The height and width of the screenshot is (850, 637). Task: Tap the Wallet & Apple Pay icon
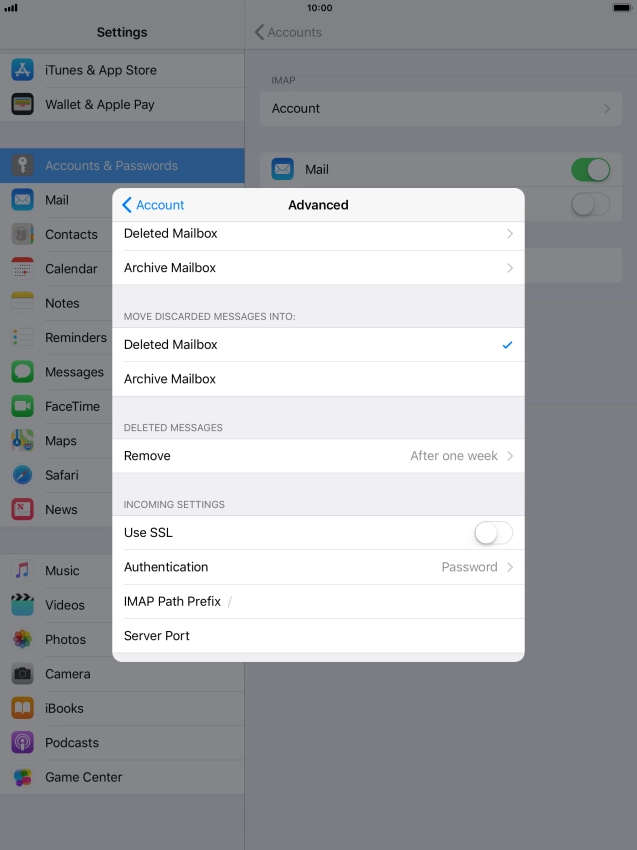click(x=22, y=104)
